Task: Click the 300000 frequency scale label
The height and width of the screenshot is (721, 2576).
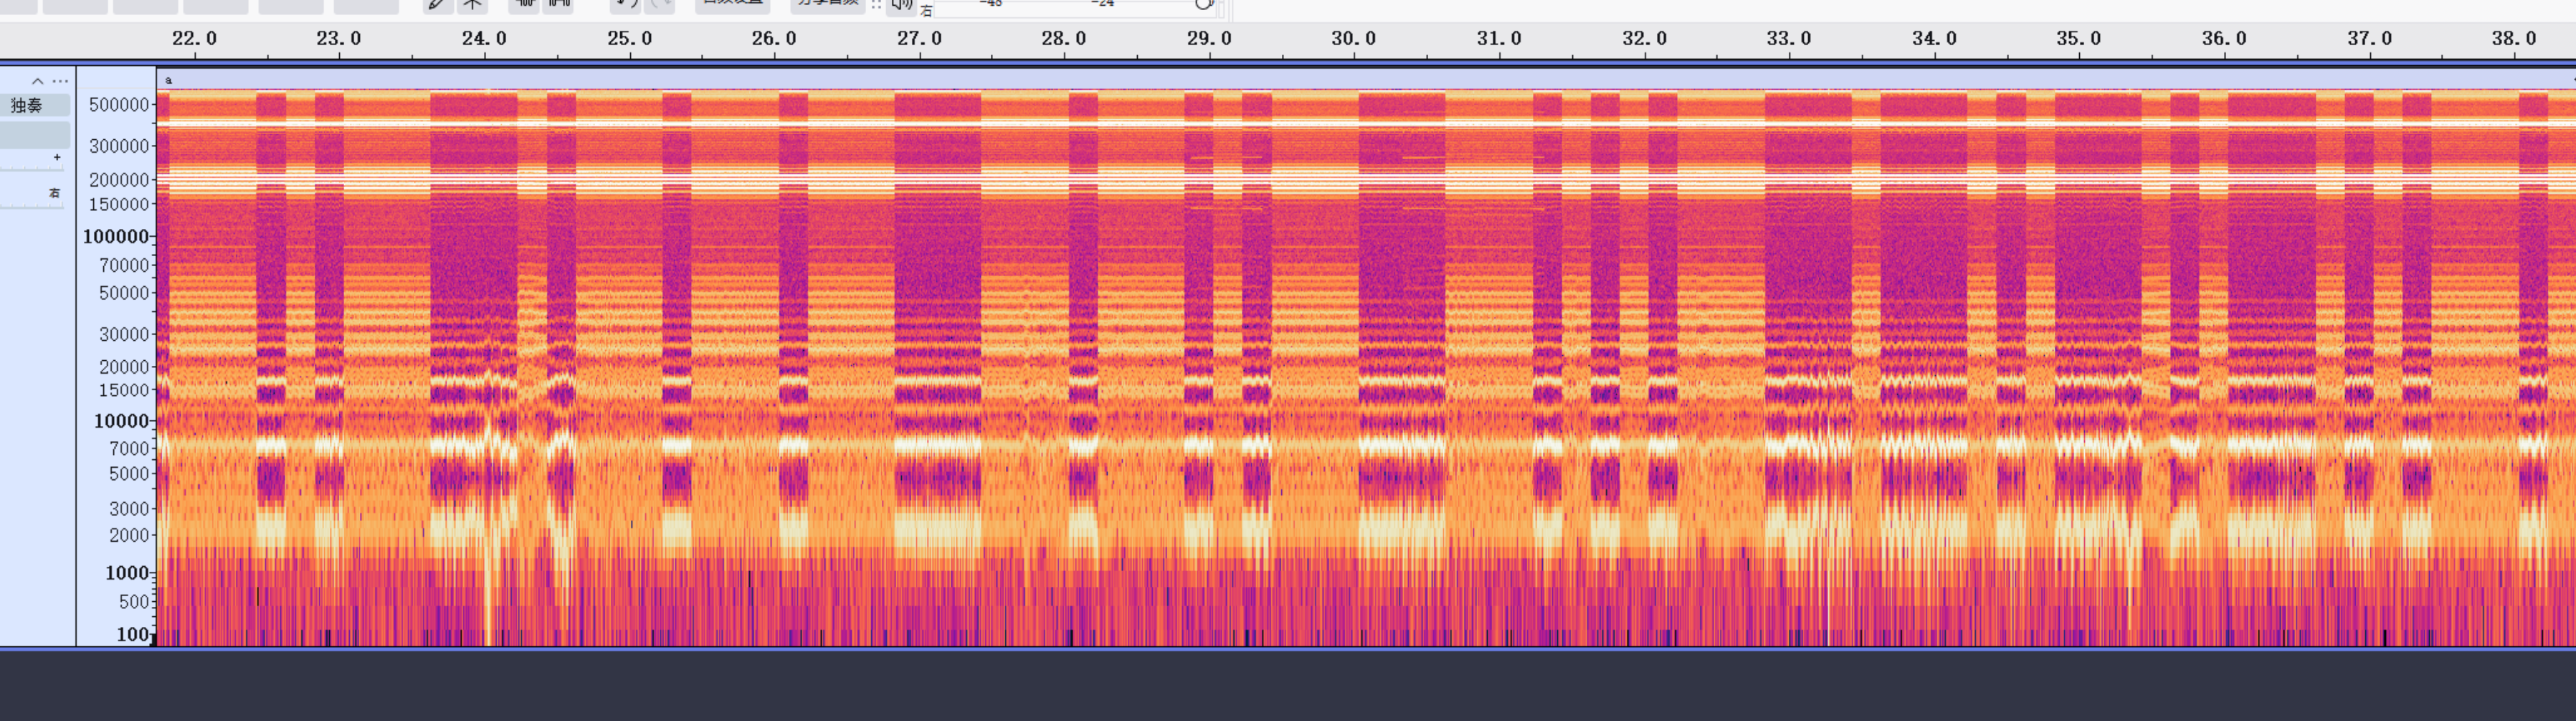Action: click(119, 146)
